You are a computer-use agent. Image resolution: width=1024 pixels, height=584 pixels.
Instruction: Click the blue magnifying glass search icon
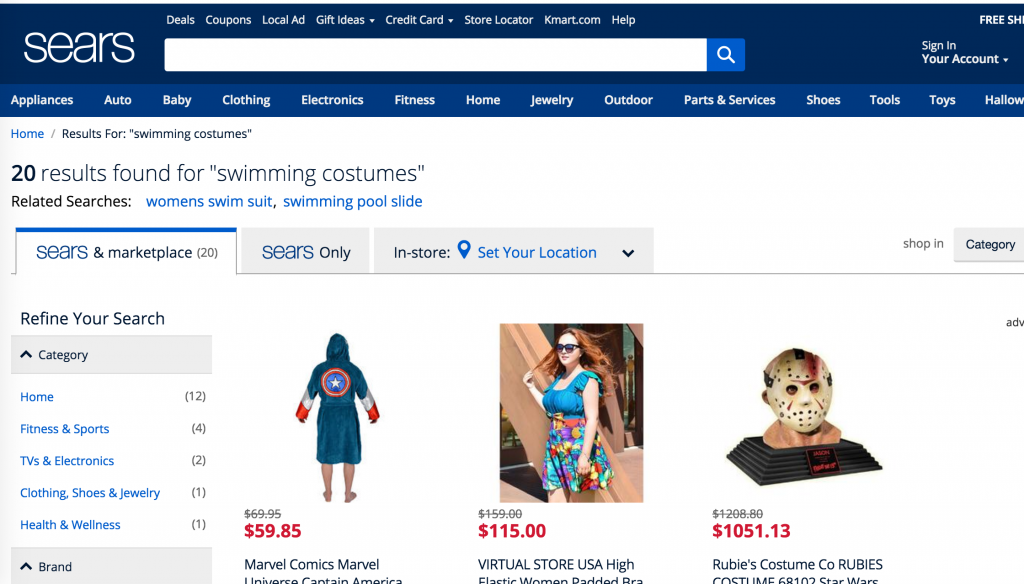pos(725,55)
